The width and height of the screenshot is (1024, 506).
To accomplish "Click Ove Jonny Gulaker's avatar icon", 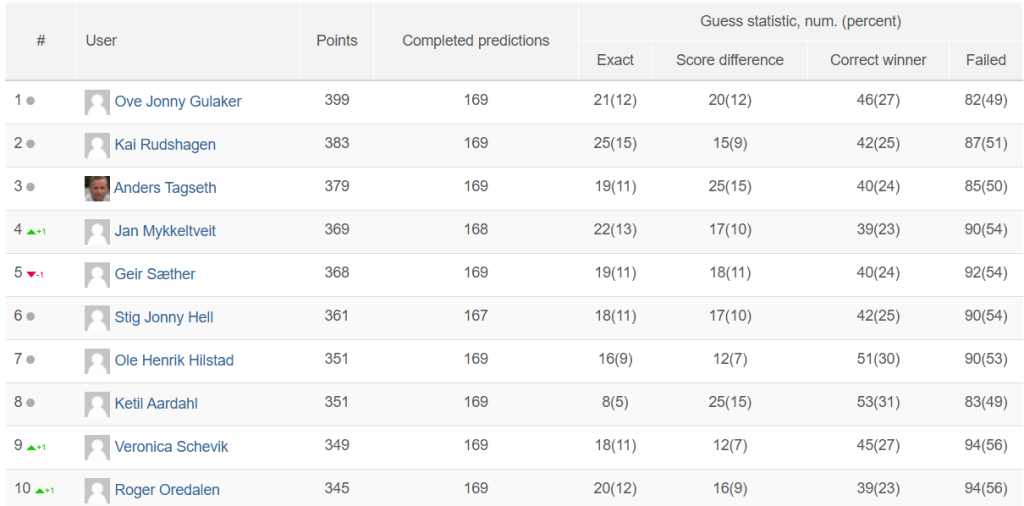I will (x=97, y=102).
